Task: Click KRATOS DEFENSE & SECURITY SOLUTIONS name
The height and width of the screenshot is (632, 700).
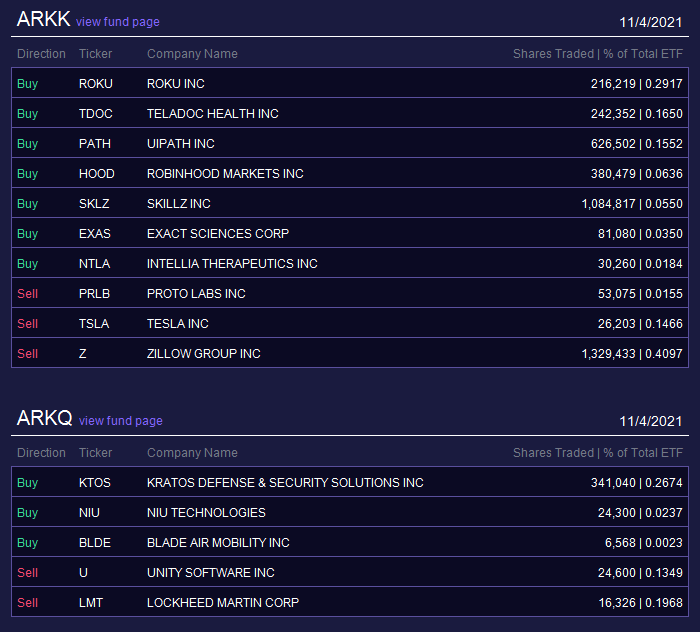Action: click(x=285, y=482)
